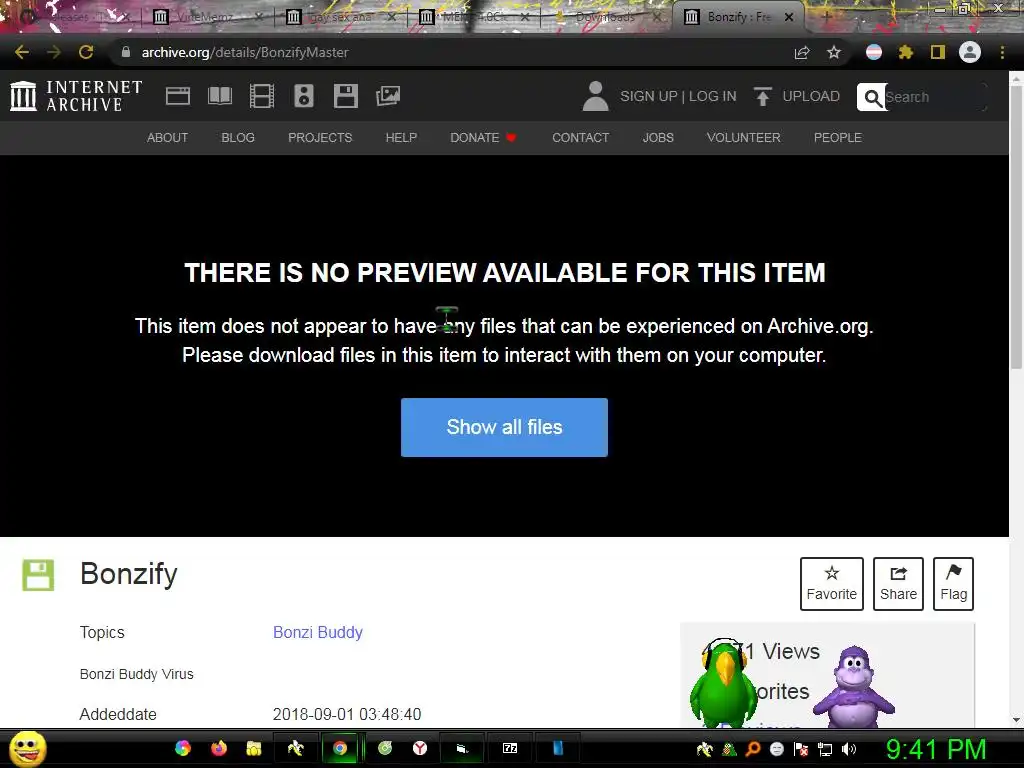1024x768 pixels.
Task: Open the red Yandex browser taskbar icon
Action: click(x=420, y=748)
